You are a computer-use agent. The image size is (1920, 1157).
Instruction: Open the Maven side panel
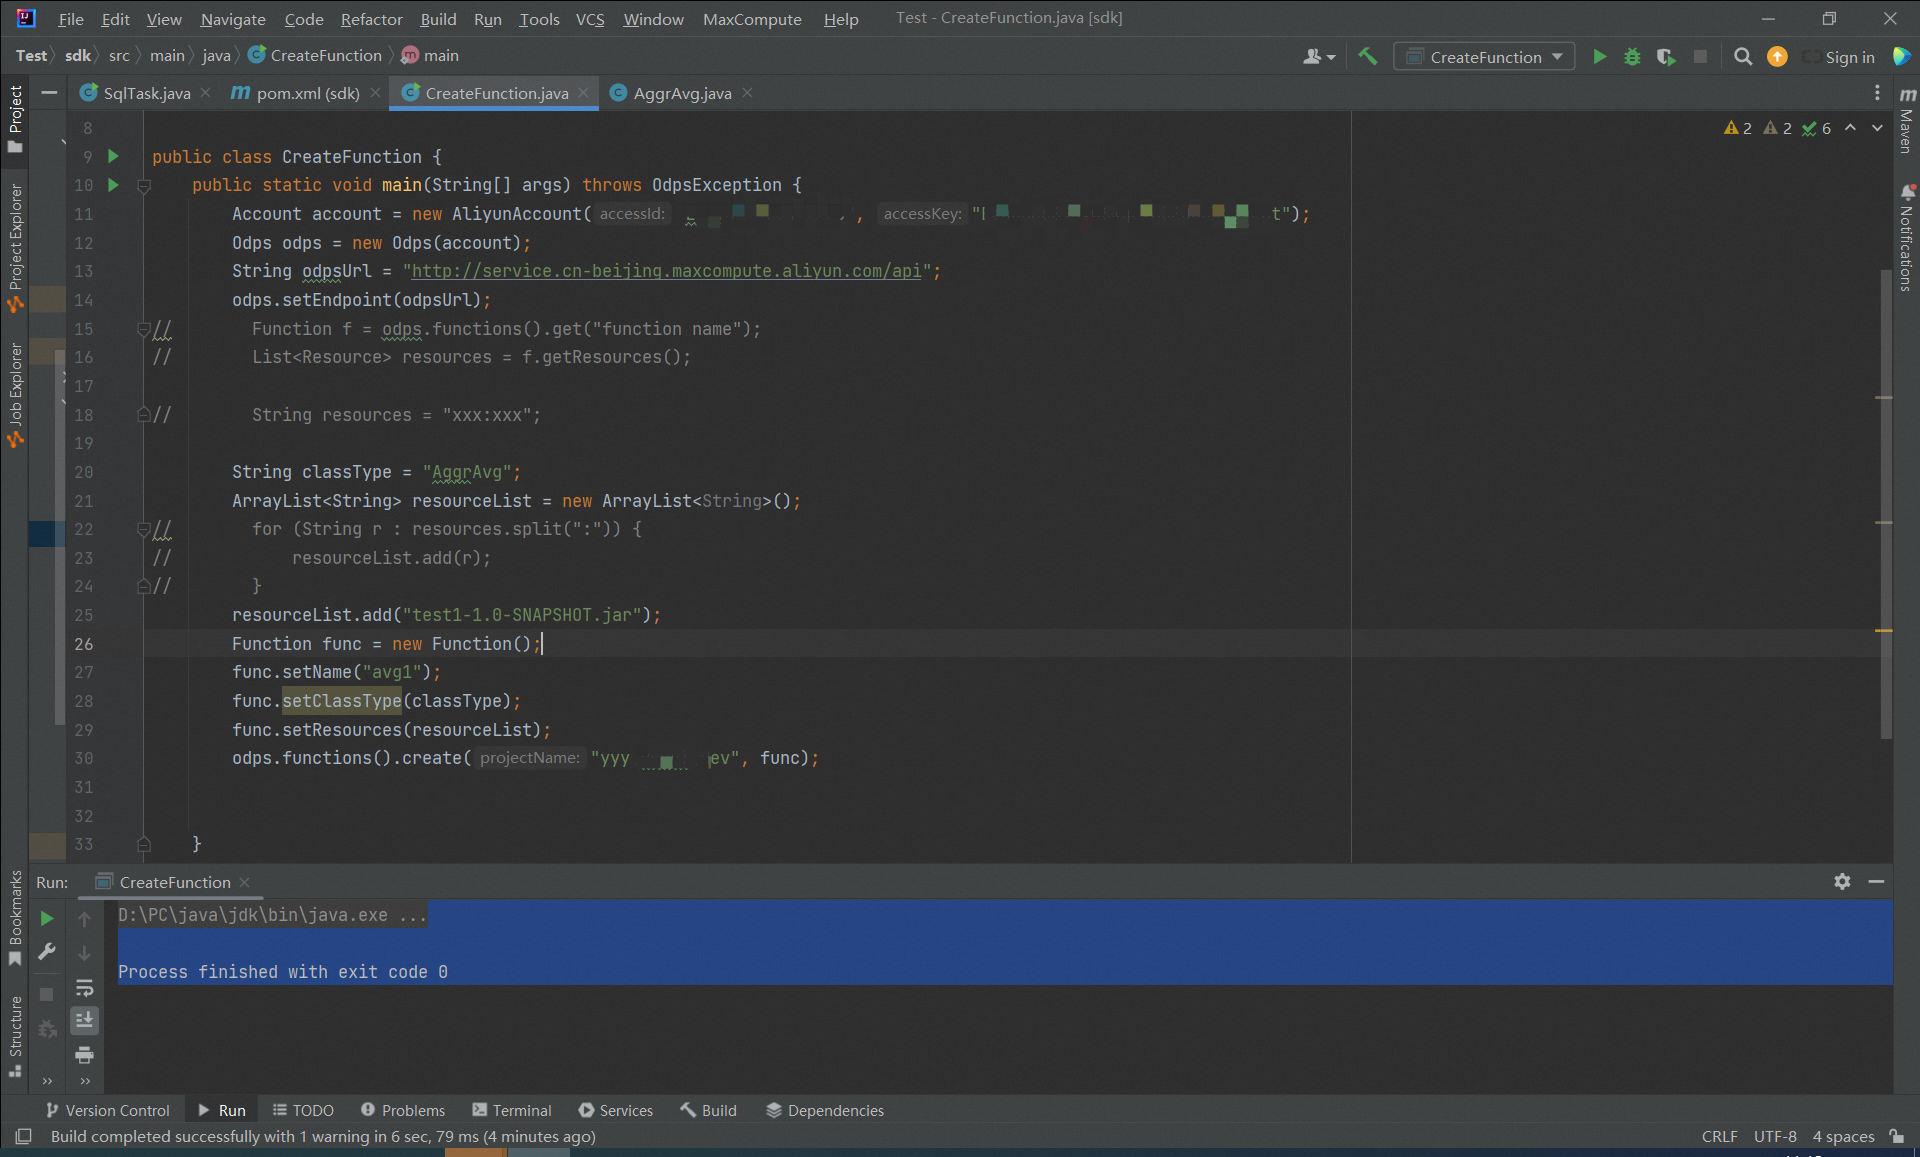coord(1907,120)
